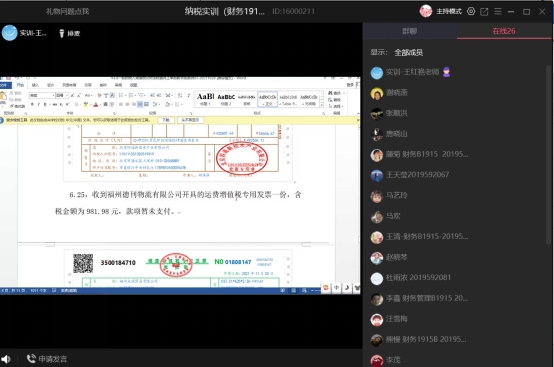Open the settings gear icon beside 主持模式

coord(471,11)
